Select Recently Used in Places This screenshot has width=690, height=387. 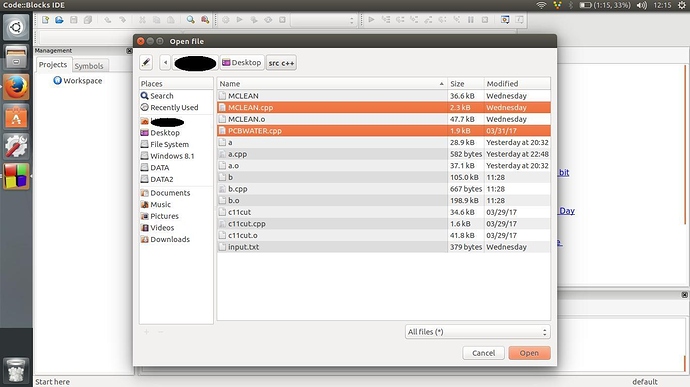coord(176,107)
